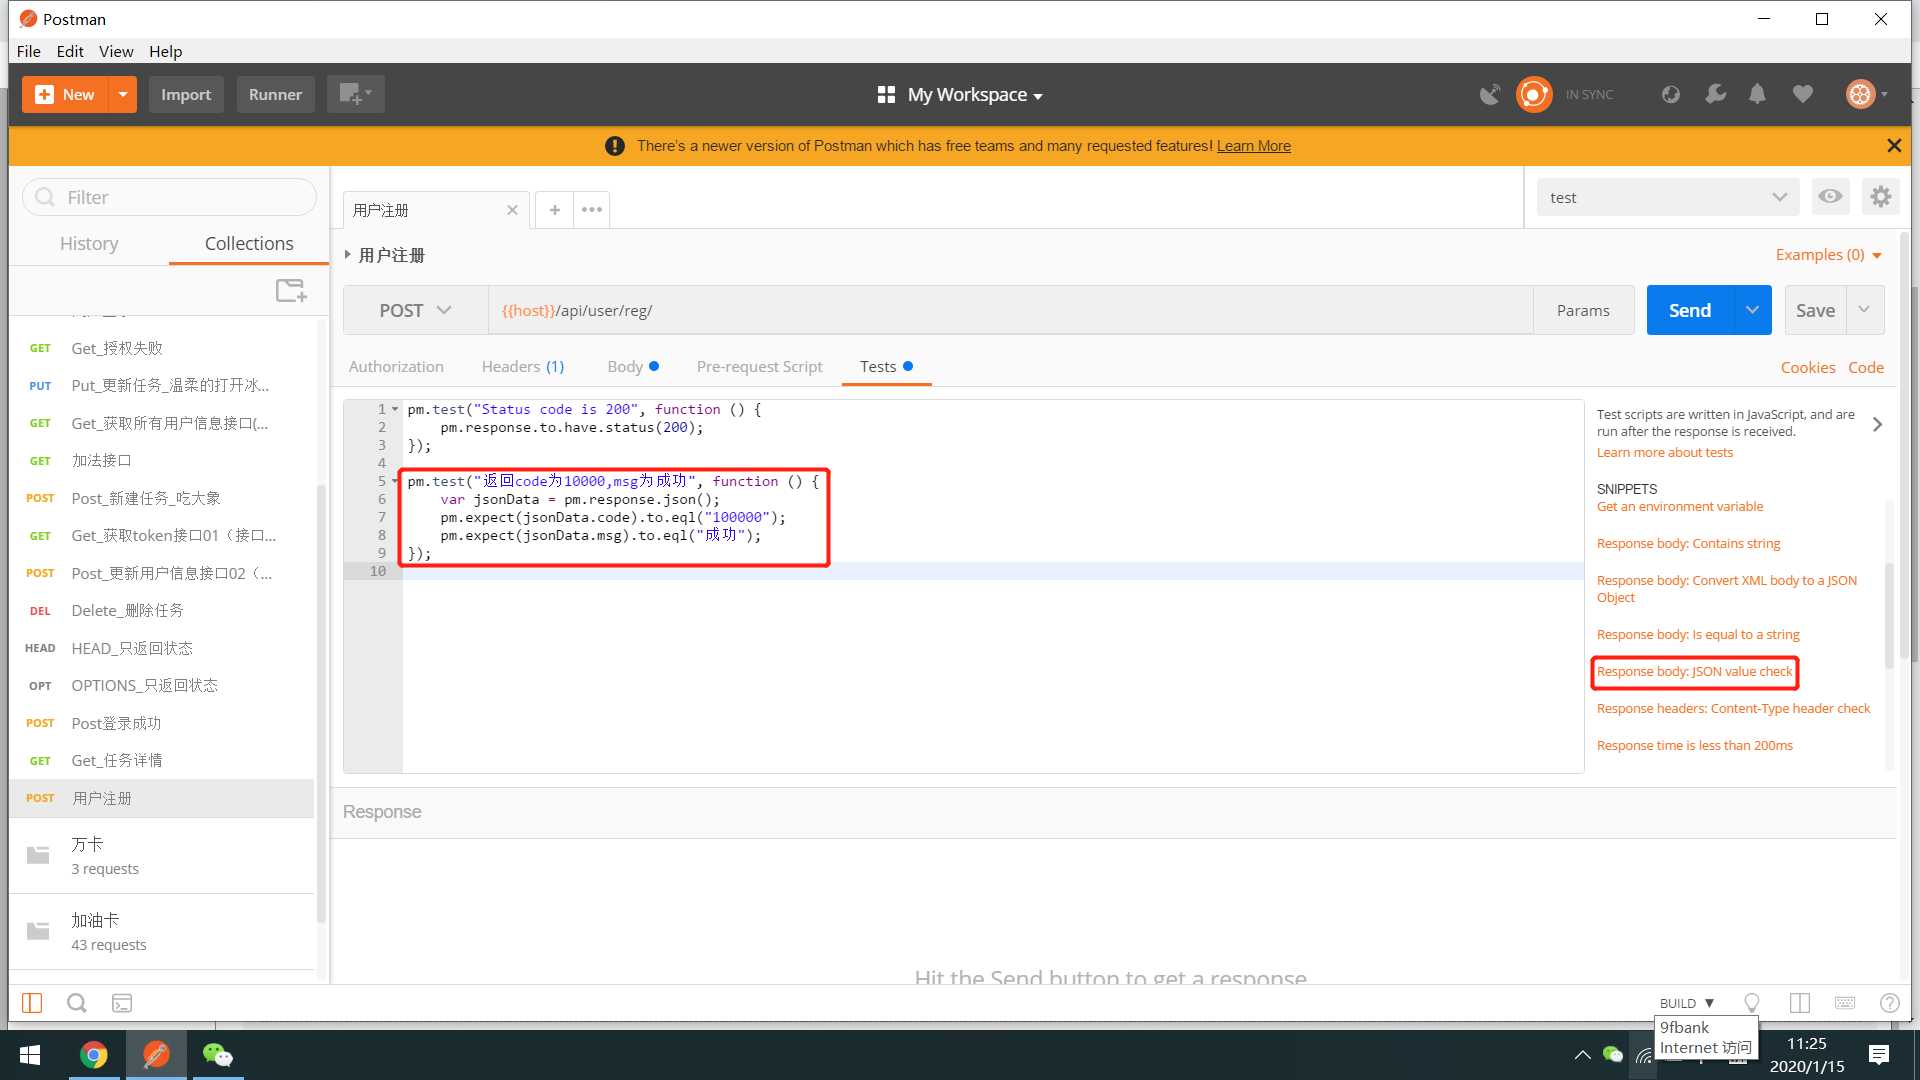Switch to the History tab
This screenshot has height=1080, width=1920.
coord(89,243)
